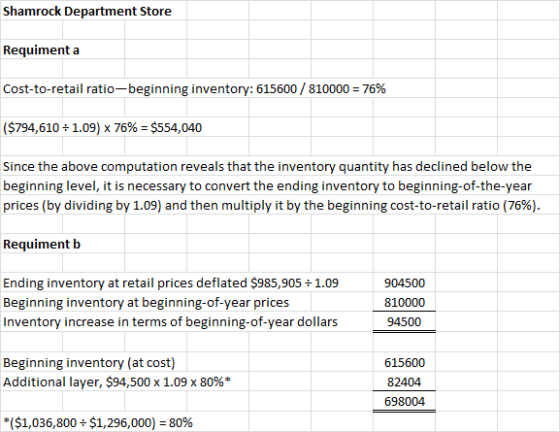Click the 'Beginning inventory (at cost)' label

[89, 363]
